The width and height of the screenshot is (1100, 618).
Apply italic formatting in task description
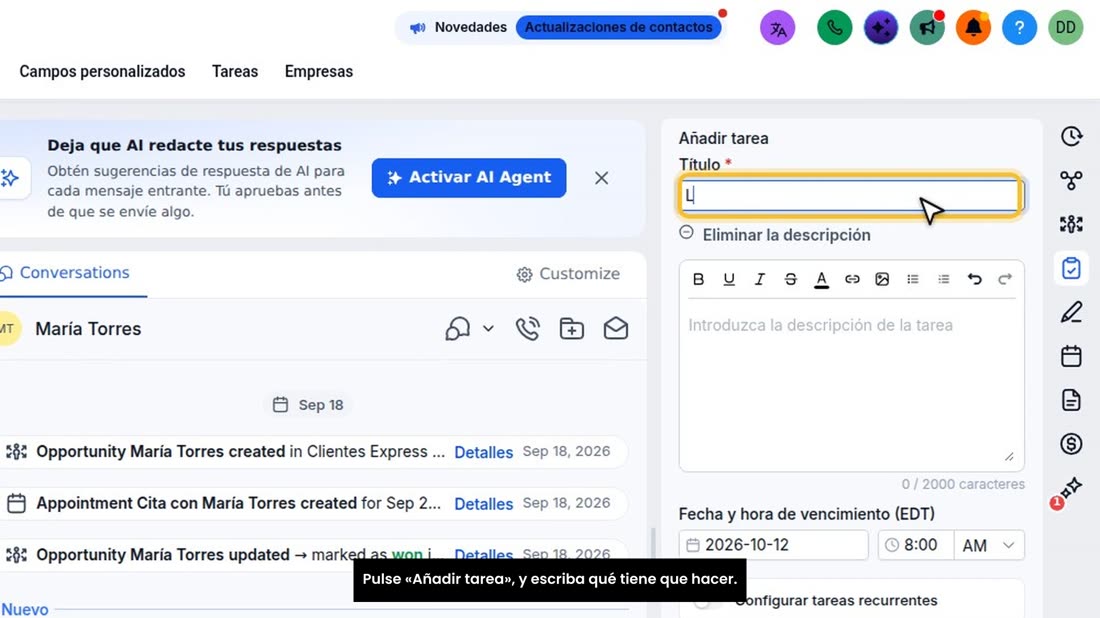(760, 279)
